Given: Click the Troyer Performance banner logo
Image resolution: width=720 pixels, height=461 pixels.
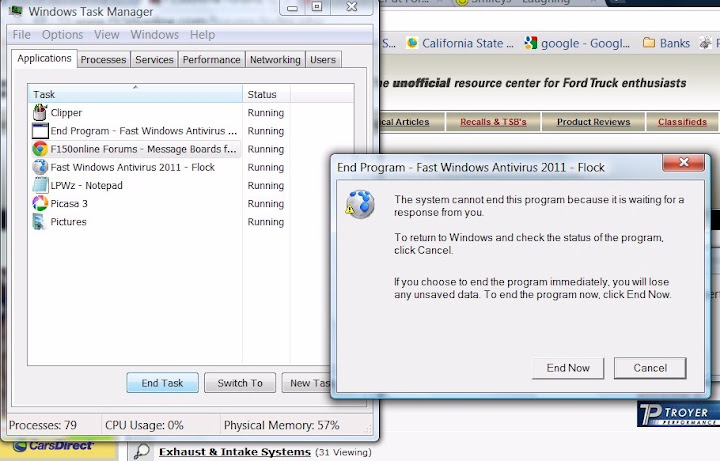Looking at the screenshot, I should click(x=678, y=414).
